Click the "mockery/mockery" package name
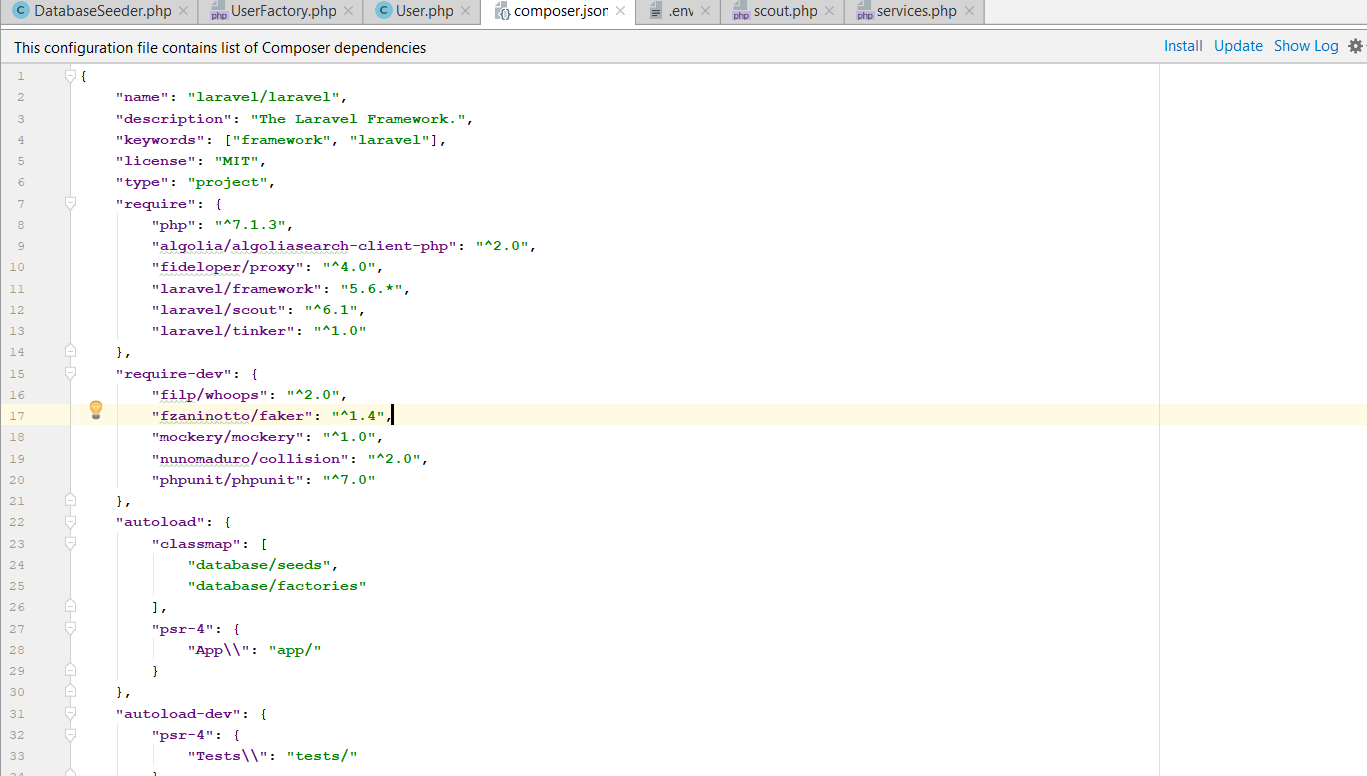Viewport: 1367px width, 776px height. 228,437
